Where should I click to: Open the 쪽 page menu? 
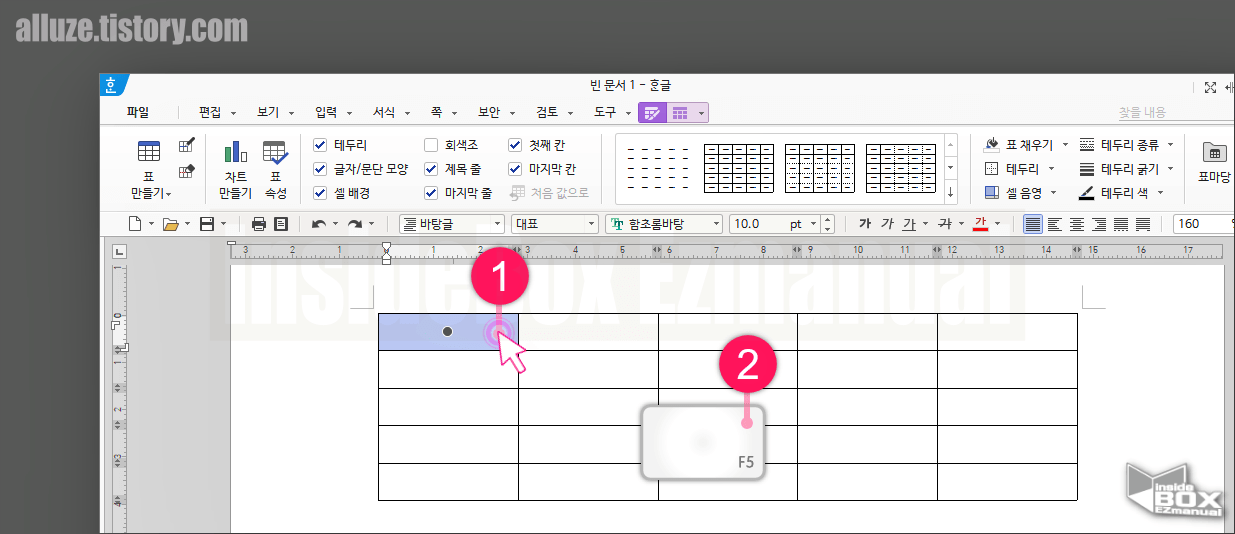tap(443, 113)
